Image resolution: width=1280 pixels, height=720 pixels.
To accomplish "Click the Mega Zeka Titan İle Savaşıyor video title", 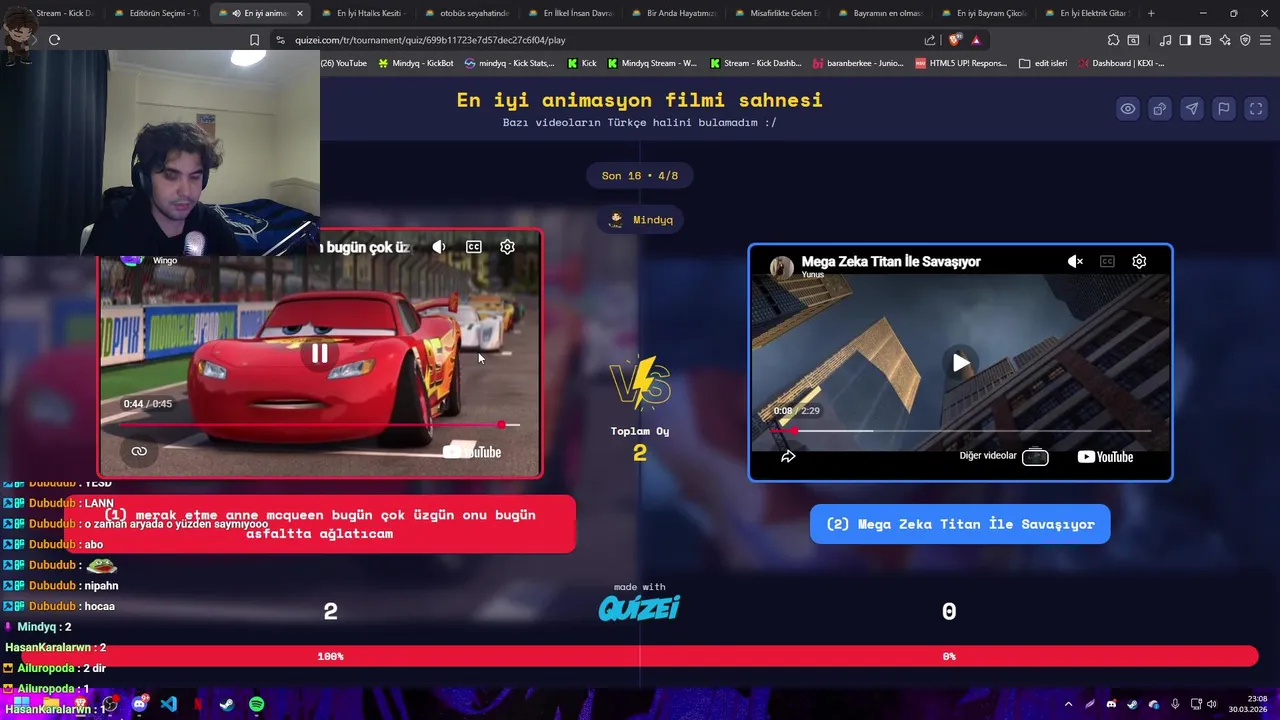I will pos(891,261).
